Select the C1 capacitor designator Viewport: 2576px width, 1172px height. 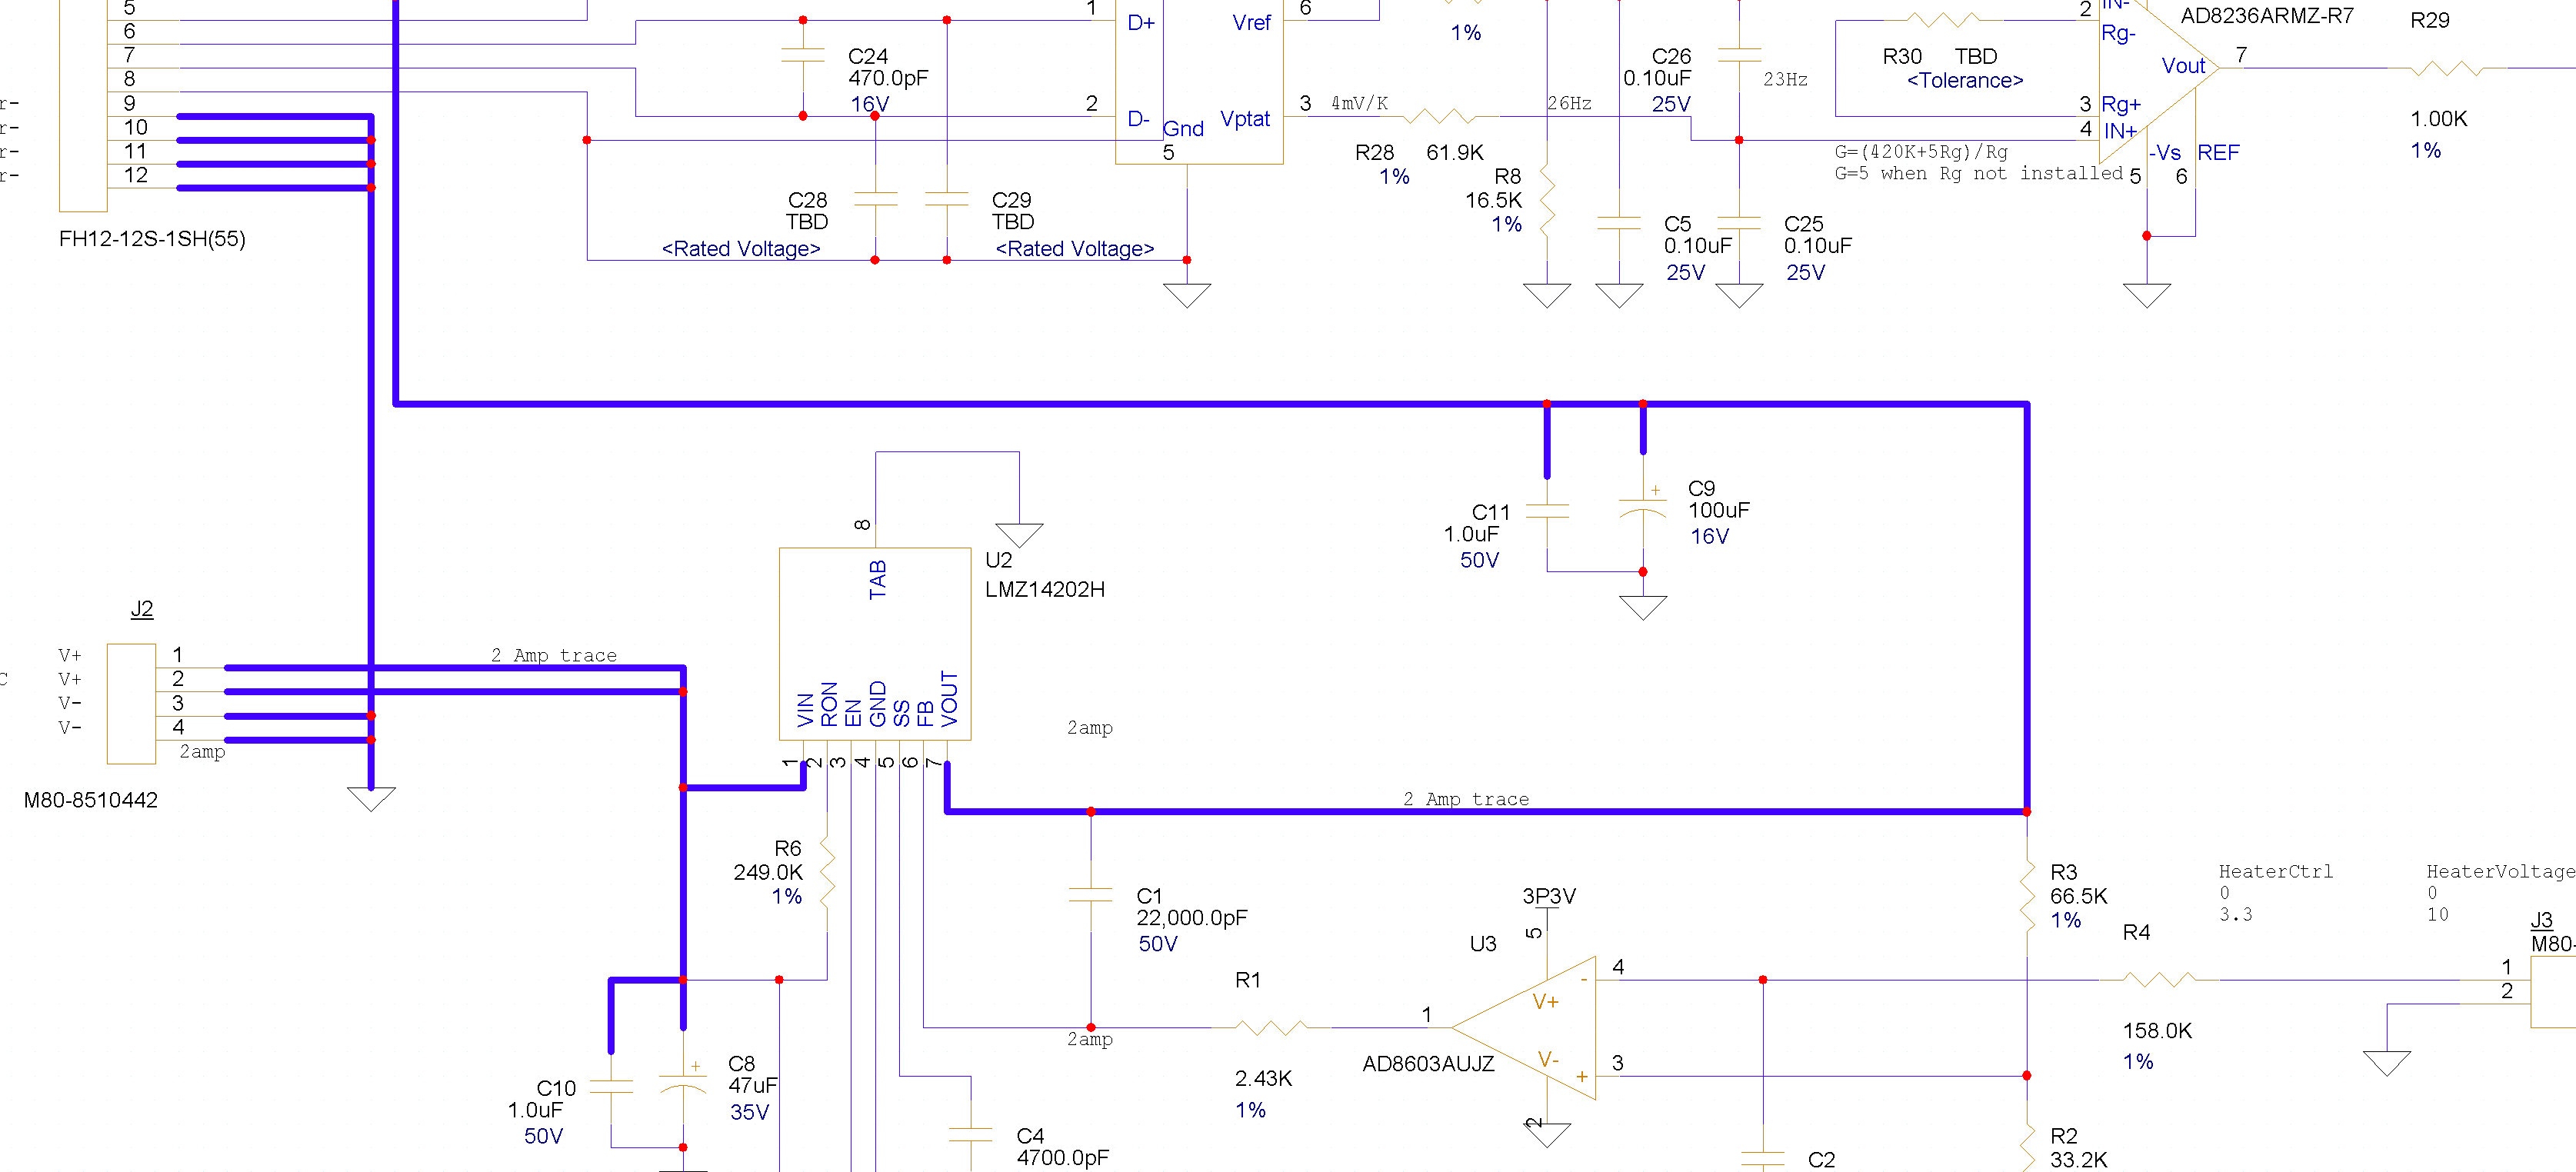click(1149, 897)
